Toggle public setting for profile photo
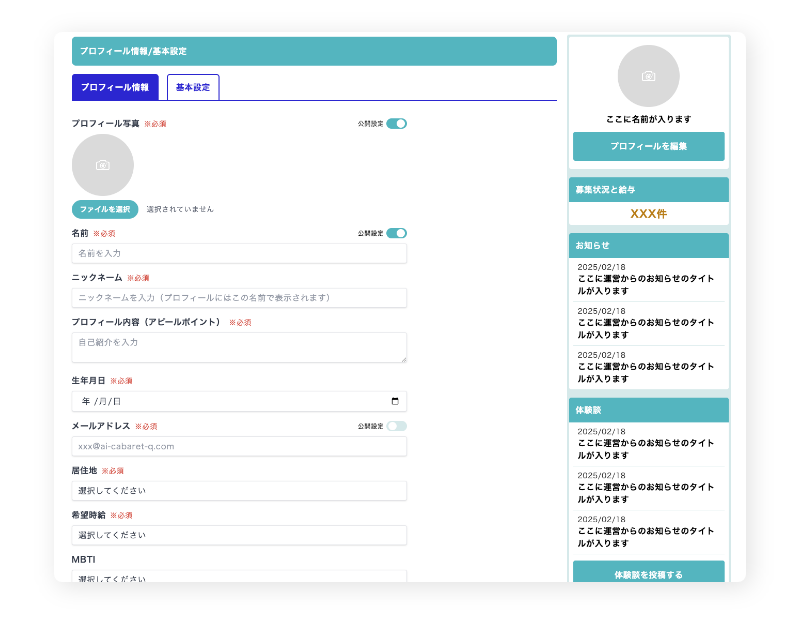Screen dimensions: 800x622 [396, 124]
